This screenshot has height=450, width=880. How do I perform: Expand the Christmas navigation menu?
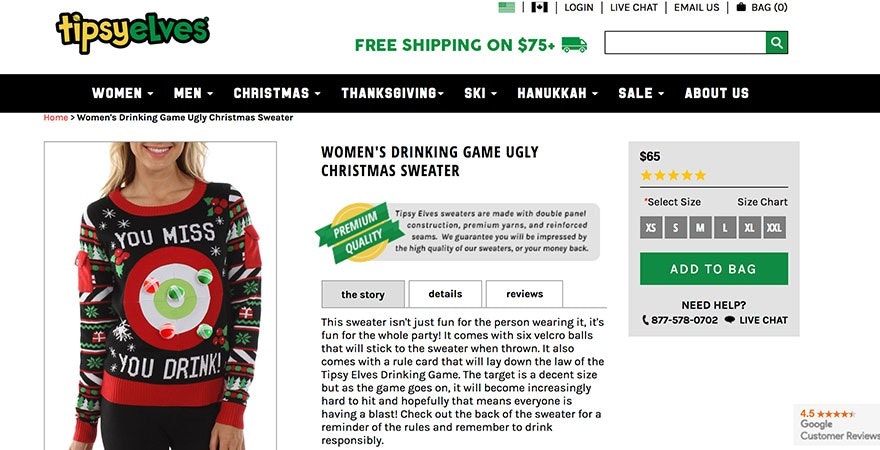[277, 93]
